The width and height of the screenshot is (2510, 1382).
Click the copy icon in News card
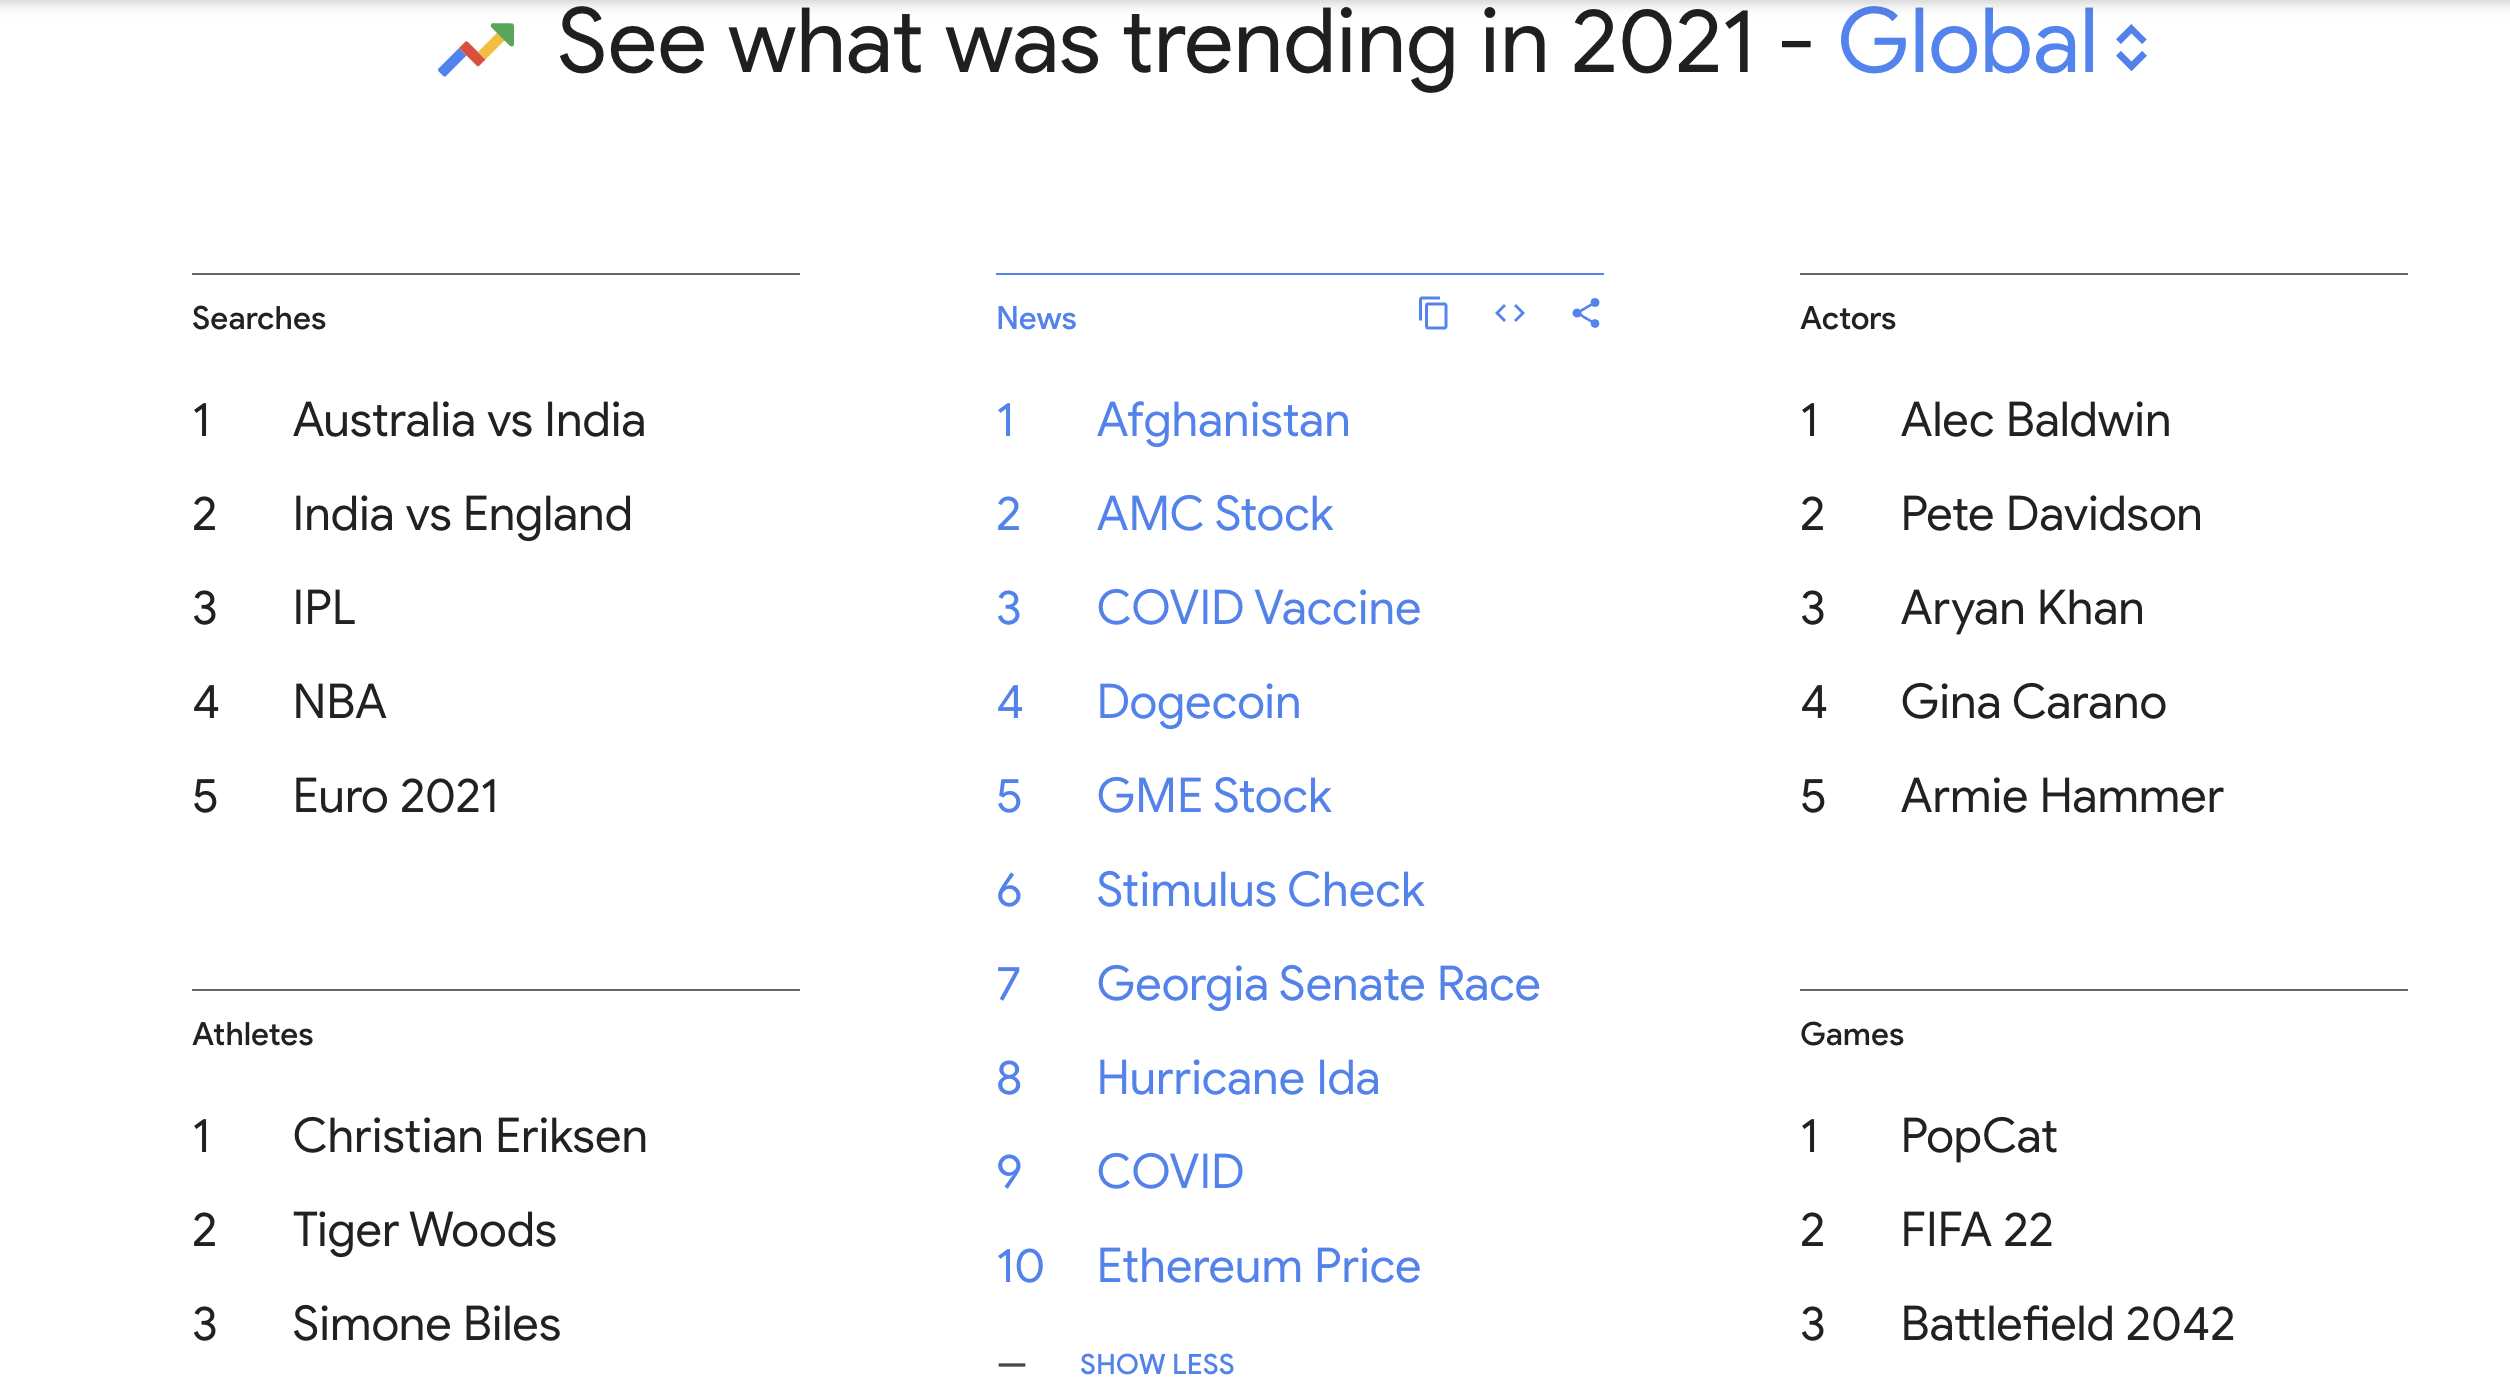point(1433,314)
